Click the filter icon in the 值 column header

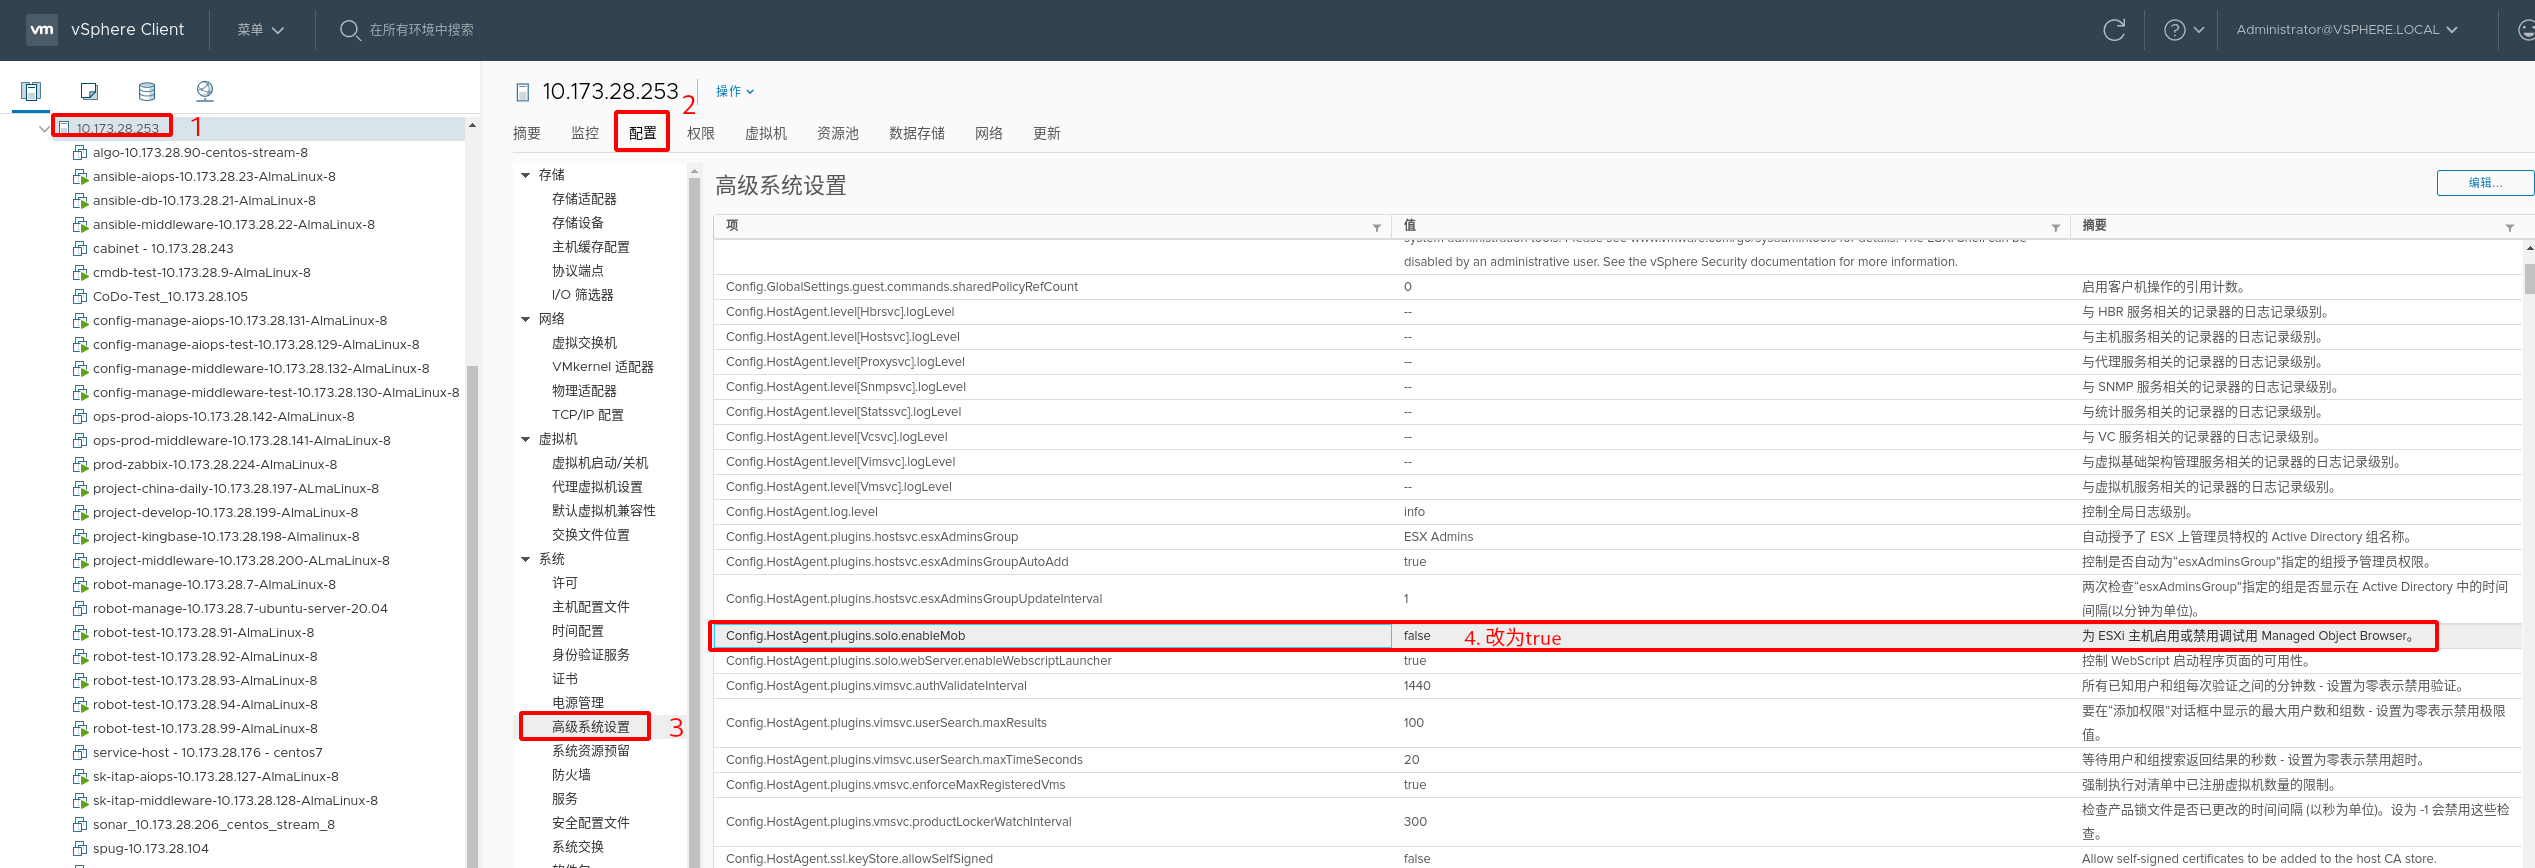(x=2056, y=227)
